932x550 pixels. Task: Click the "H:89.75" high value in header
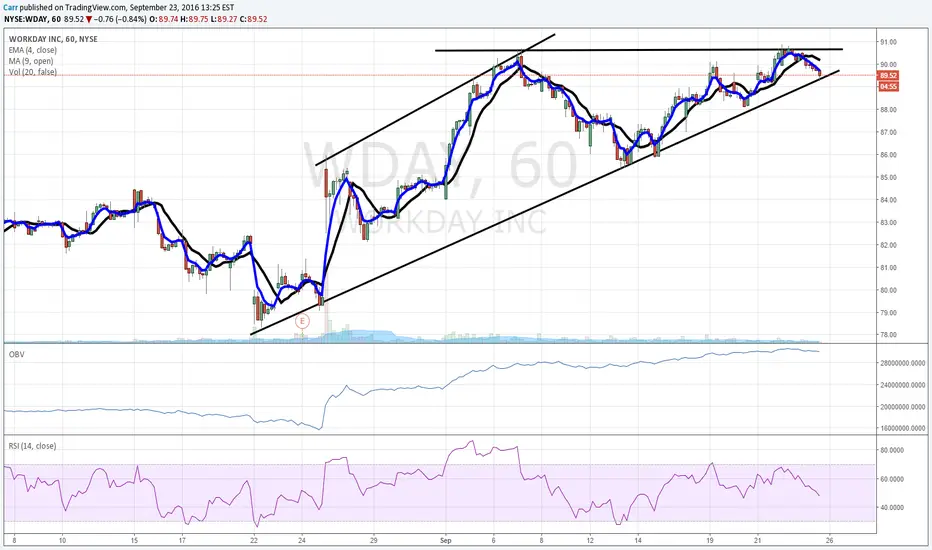[x=195, y=19]
